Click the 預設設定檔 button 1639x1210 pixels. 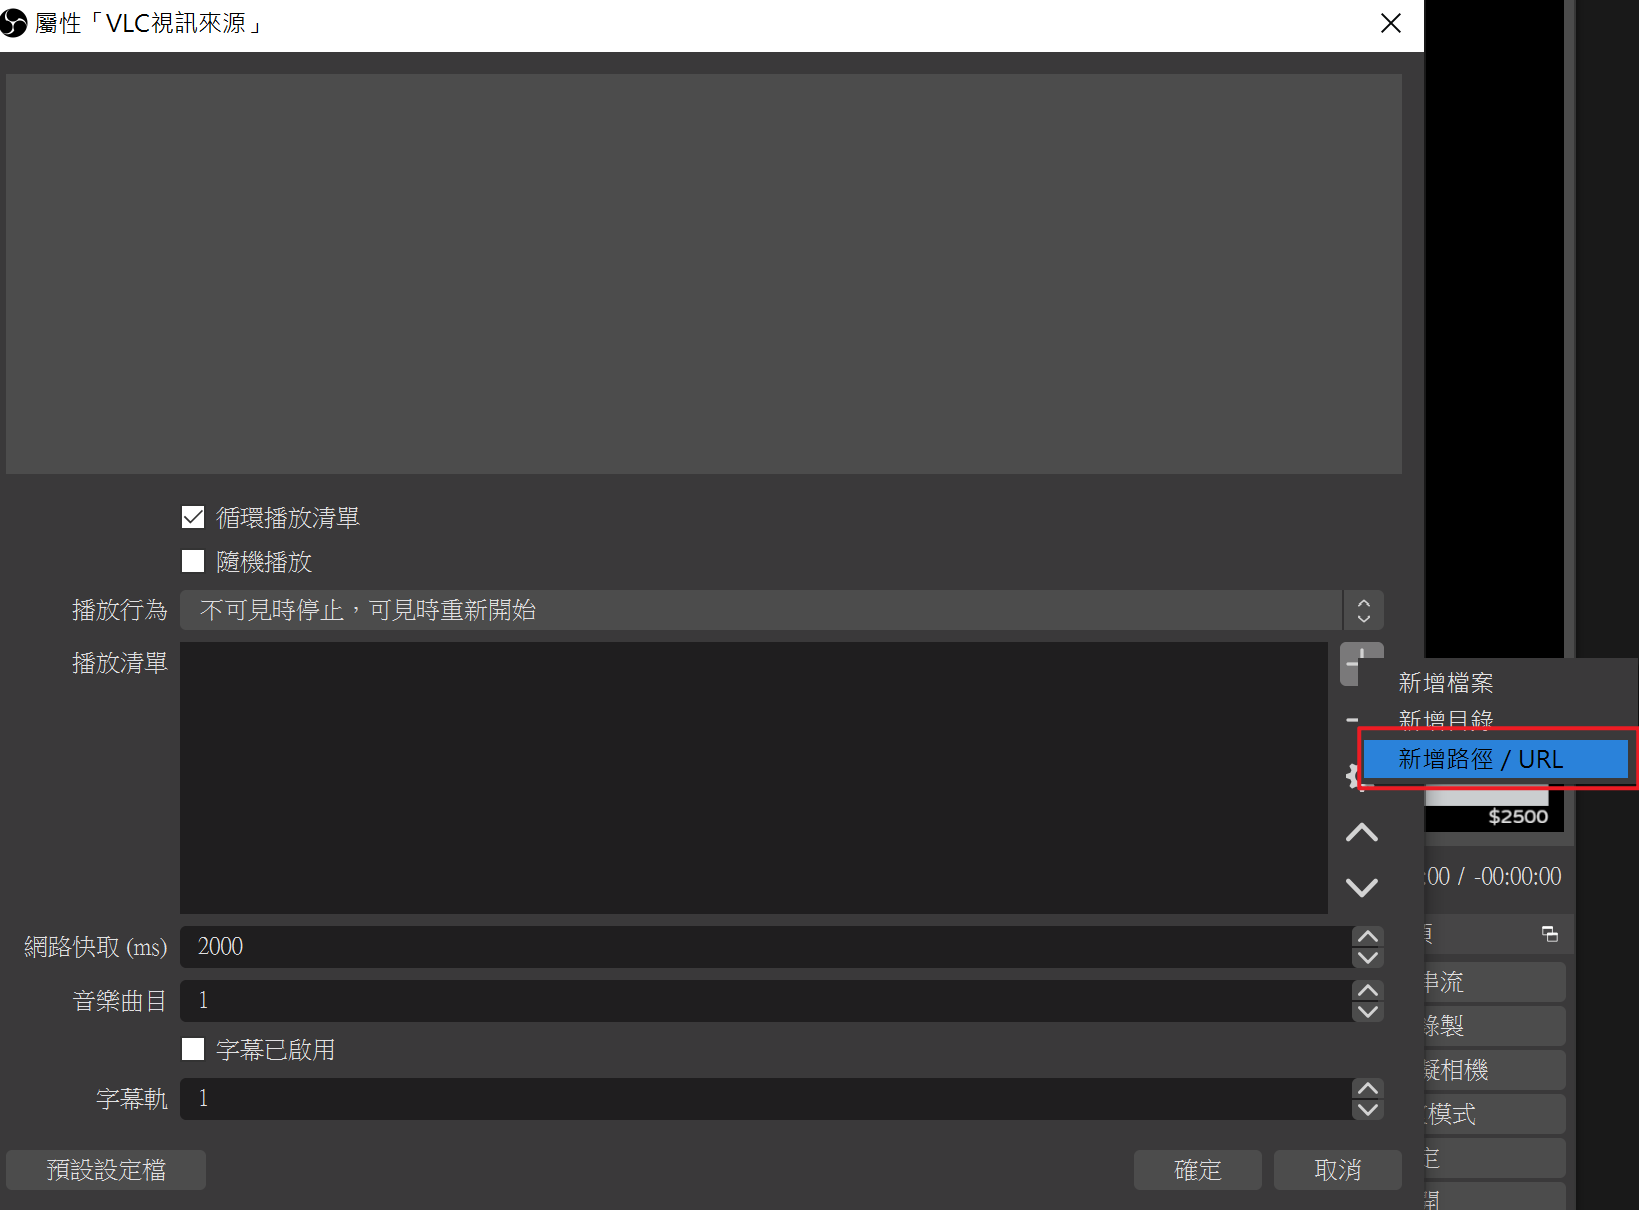coord(106,1170)
